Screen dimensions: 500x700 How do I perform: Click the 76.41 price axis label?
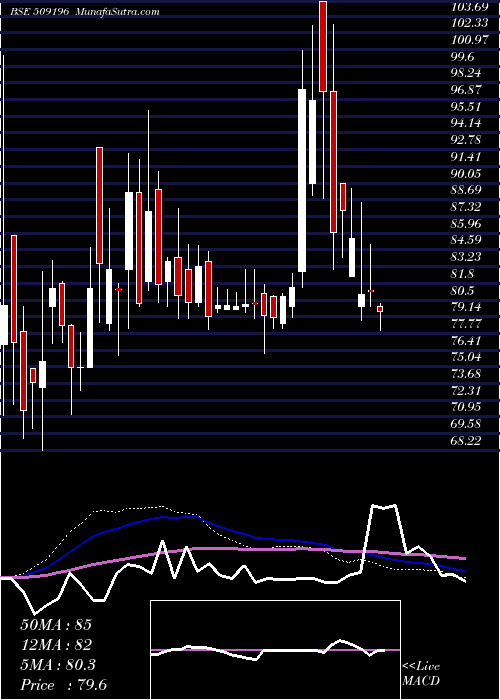[x=466, y=340]
